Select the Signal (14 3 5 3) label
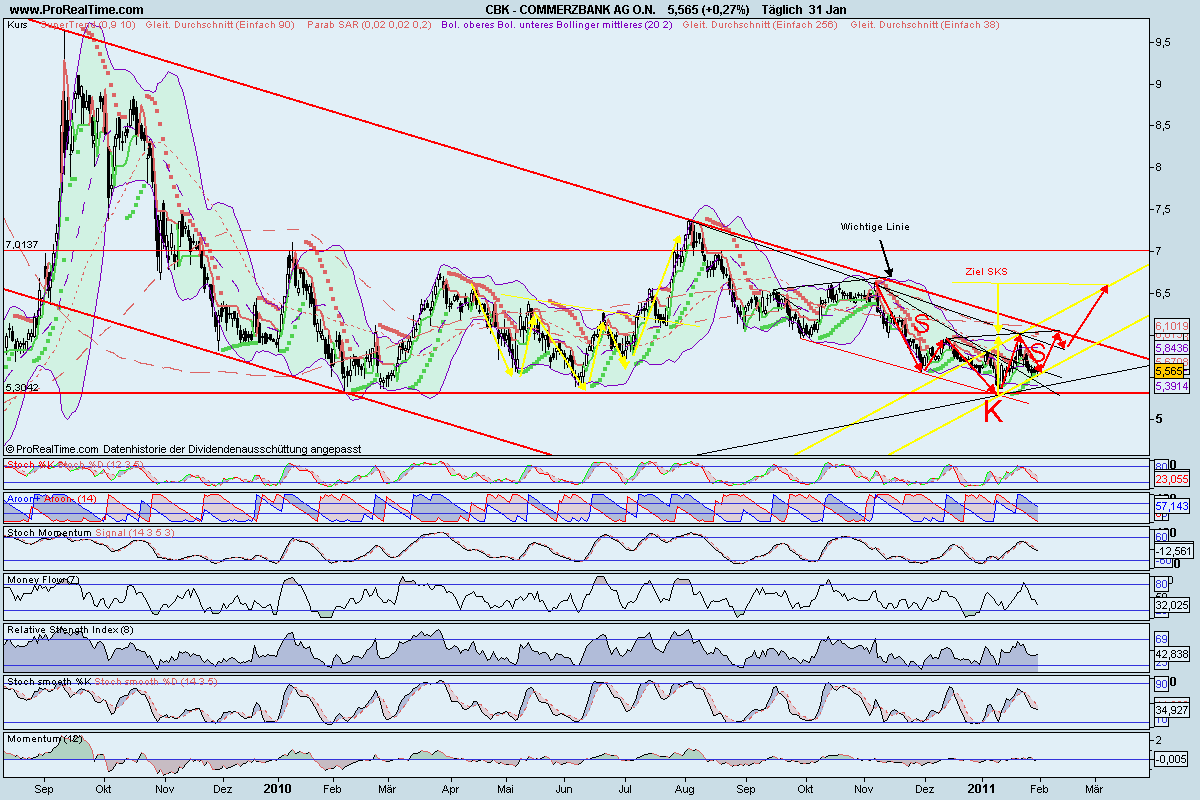Image resolution: width=1200 pixels, height=800 pixels. coord(135,533)
